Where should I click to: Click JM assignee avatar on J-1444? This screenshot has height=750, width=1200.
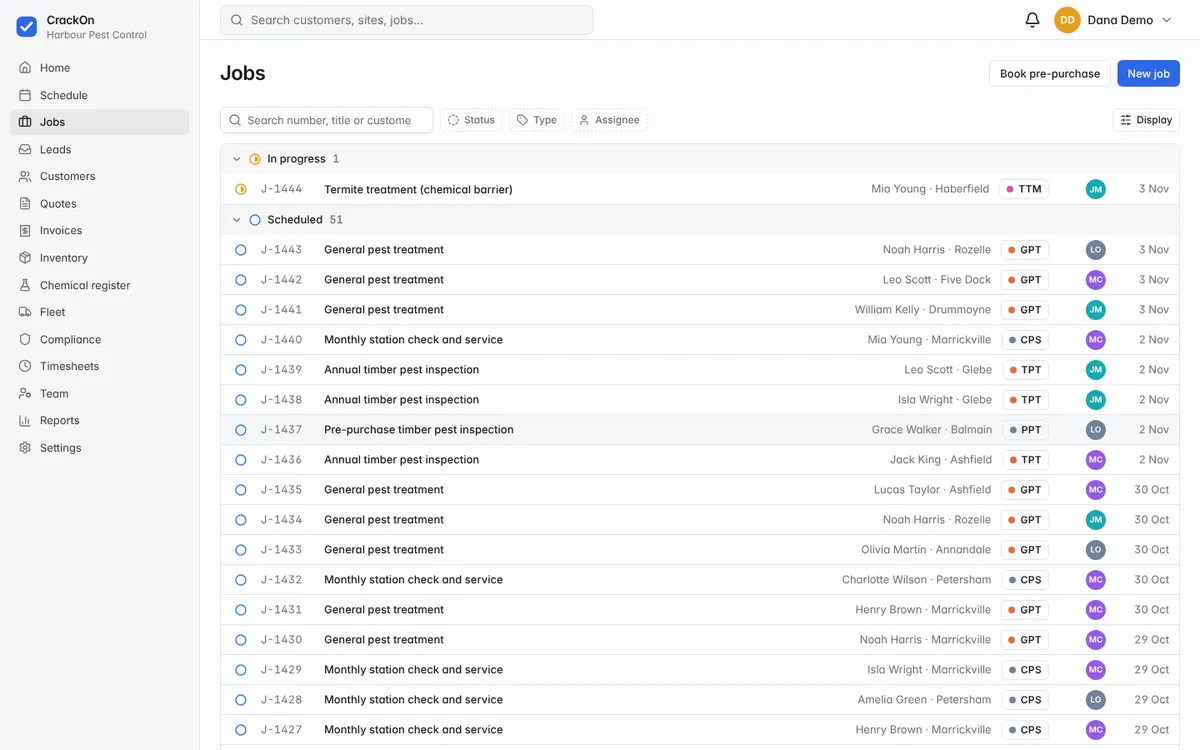pyautogui.click(x=1096, y=189)
